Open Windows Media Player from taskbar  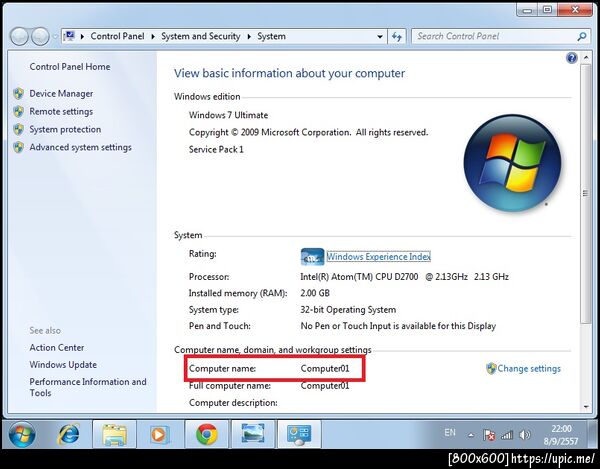[160, 435]
